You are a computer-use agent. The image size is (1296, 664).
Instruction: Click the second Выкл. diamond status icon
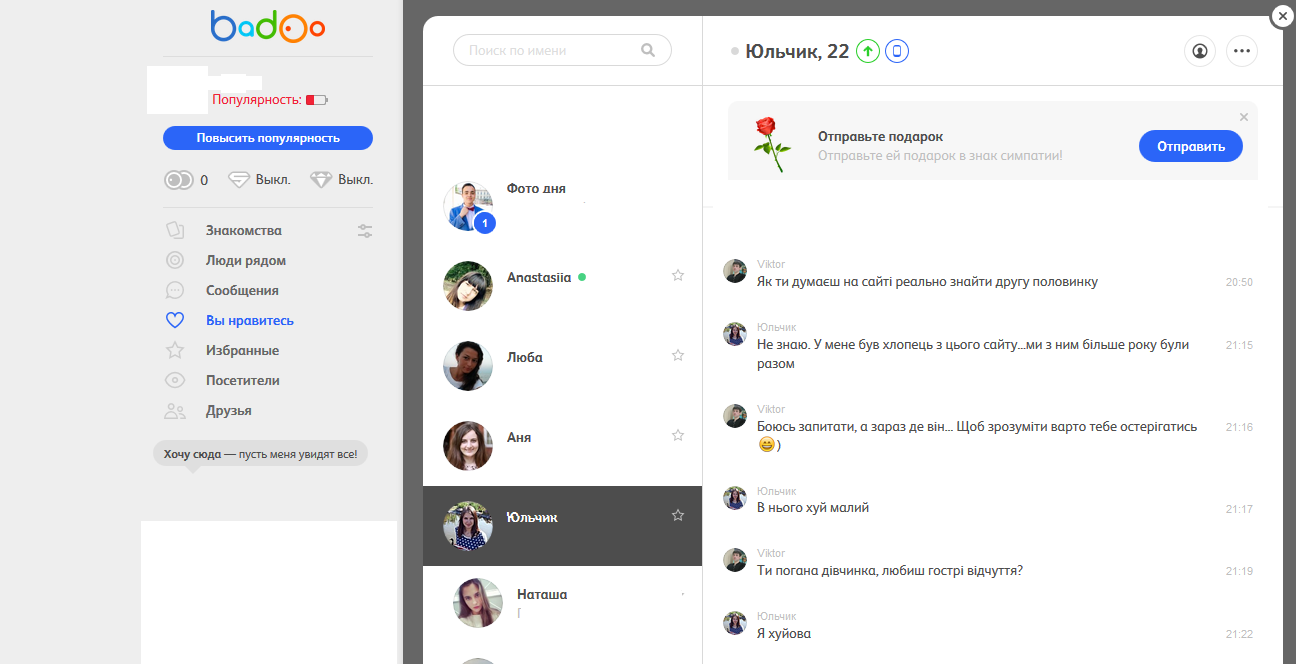coord(321,180)
